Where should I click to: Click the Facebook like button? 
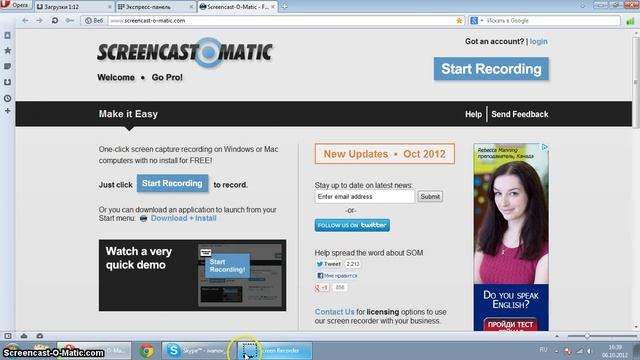pyautogui.click(x=337, y=276)
